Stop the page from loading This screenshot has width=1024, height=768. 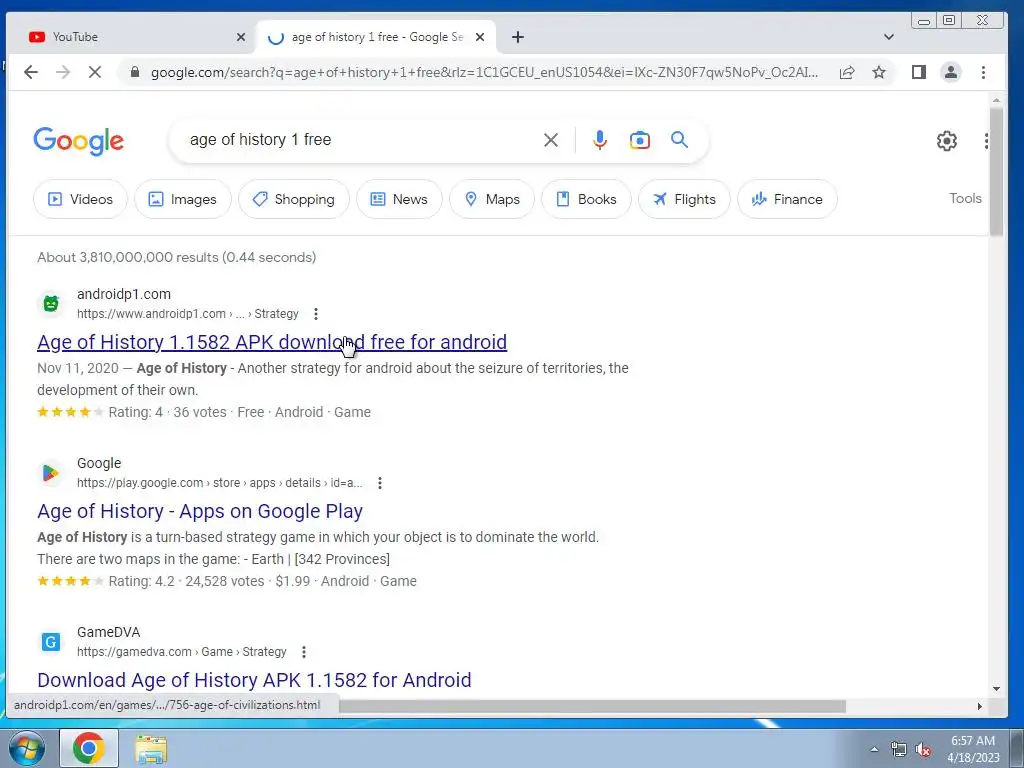tap(95, 72)
